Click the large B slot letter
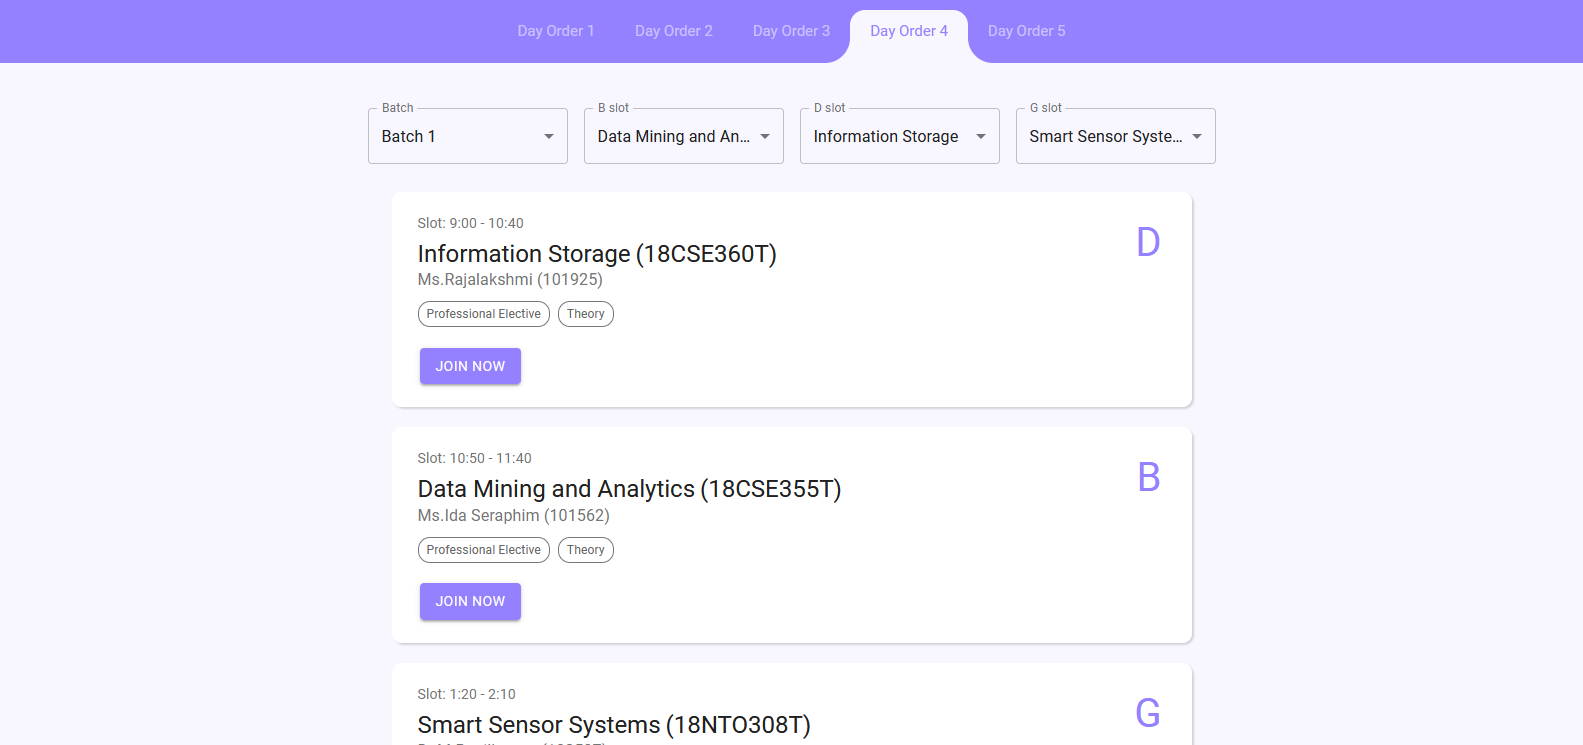The height and width of the screenshot is (745, 1583). [1148, 478]
